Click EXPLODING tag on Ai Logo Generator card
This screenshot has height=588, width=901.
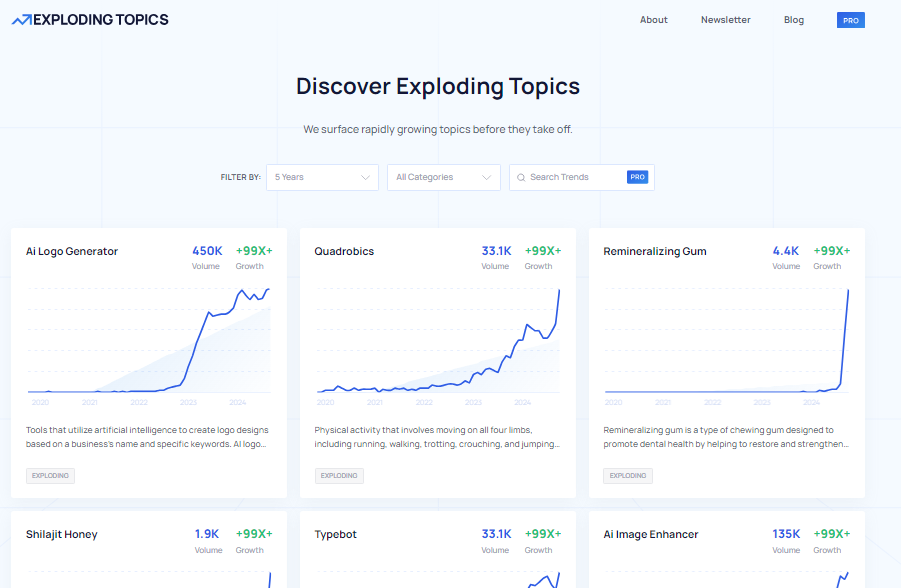51,475
